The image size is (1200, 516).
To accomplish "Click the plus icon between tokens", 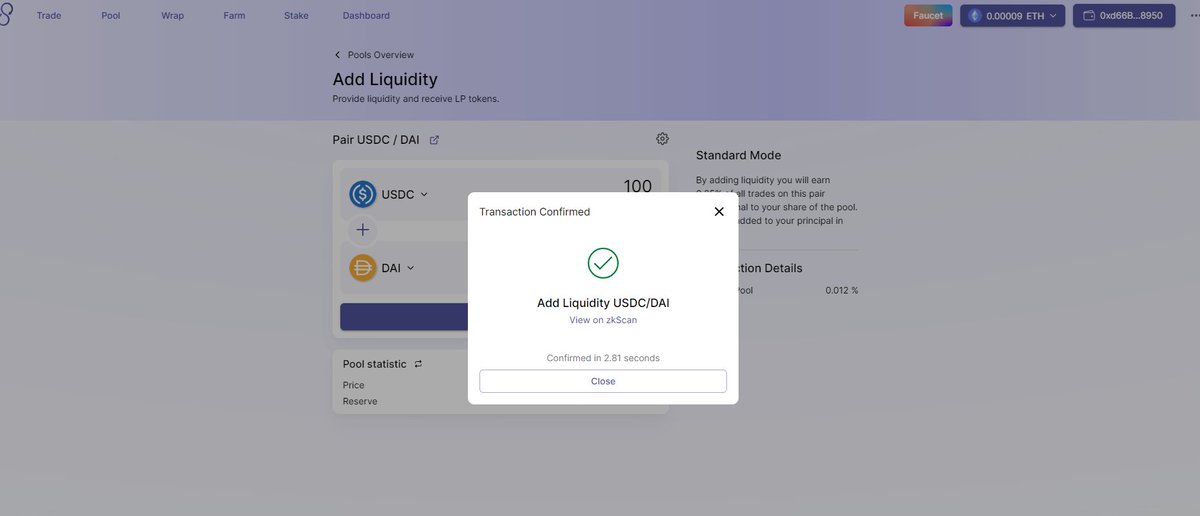I will pos(362,230).
